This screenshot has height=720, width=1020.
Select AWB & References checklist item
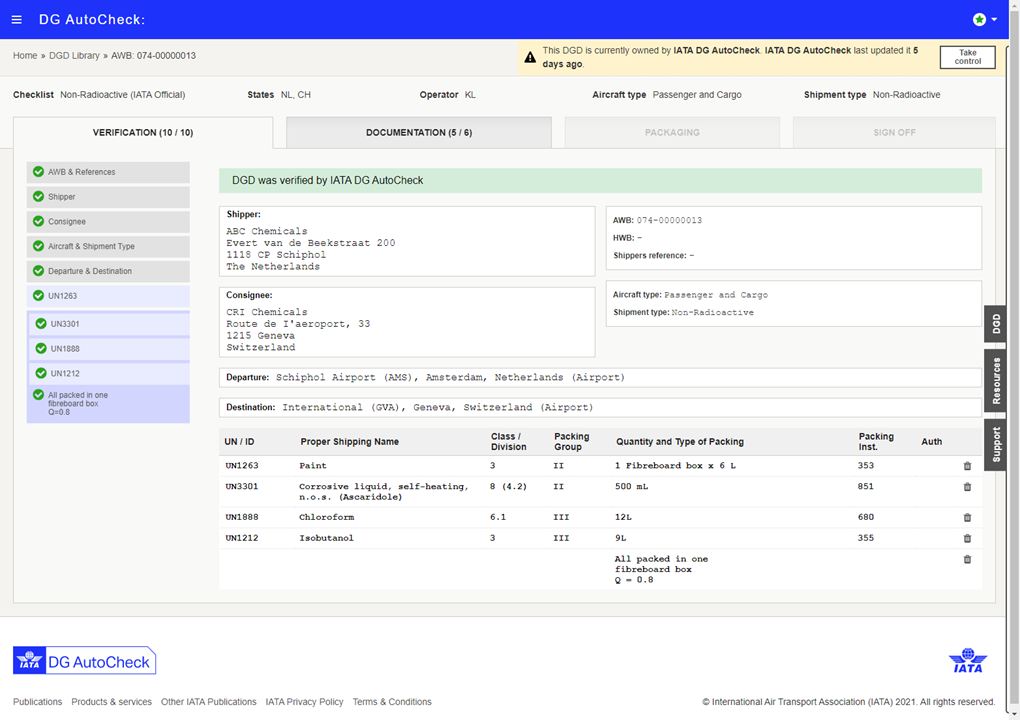pyautogui.click(x=108, y=172)
